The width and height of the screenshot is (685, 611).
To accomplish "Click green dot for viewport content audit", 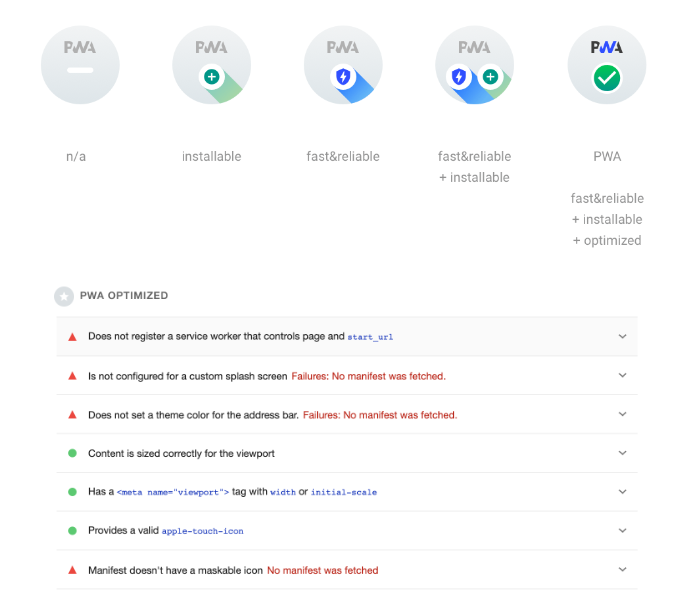I will (x=73, y=453).
